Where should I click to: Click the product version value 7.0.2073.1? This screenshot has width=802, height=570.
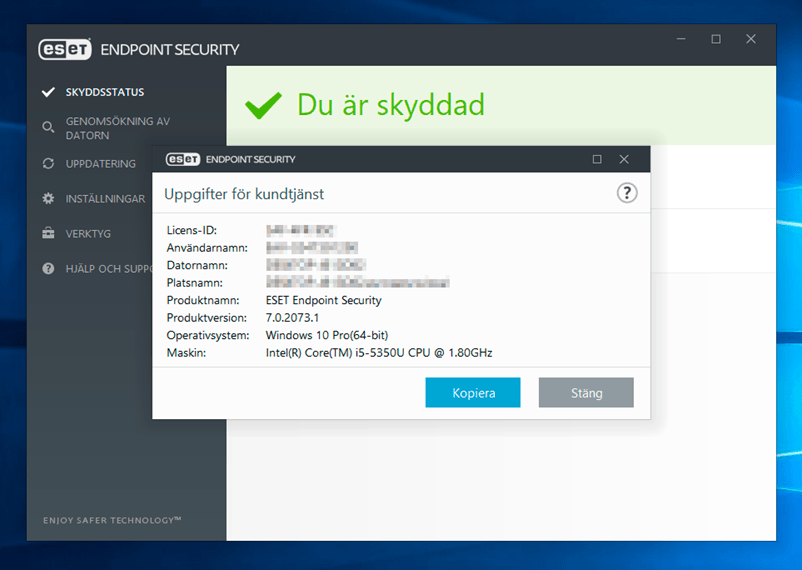pyautogui.click(x=297, y=317)
